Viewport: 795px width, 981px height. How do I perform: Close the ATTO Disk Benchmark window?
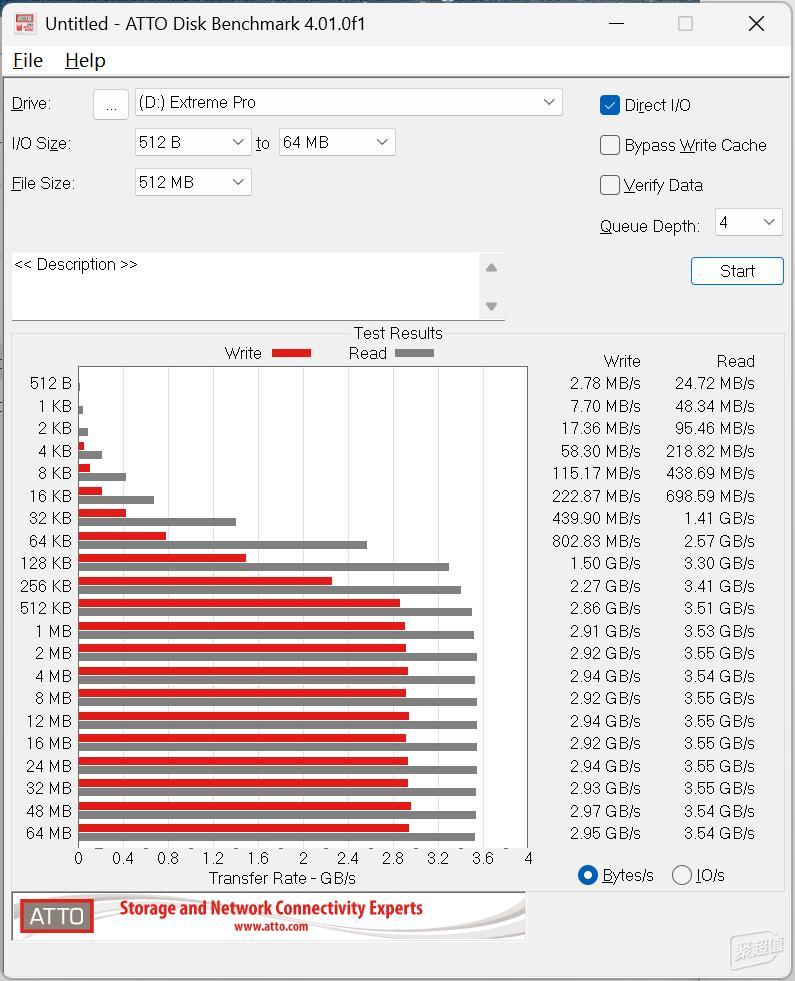(x=756, y=24)
